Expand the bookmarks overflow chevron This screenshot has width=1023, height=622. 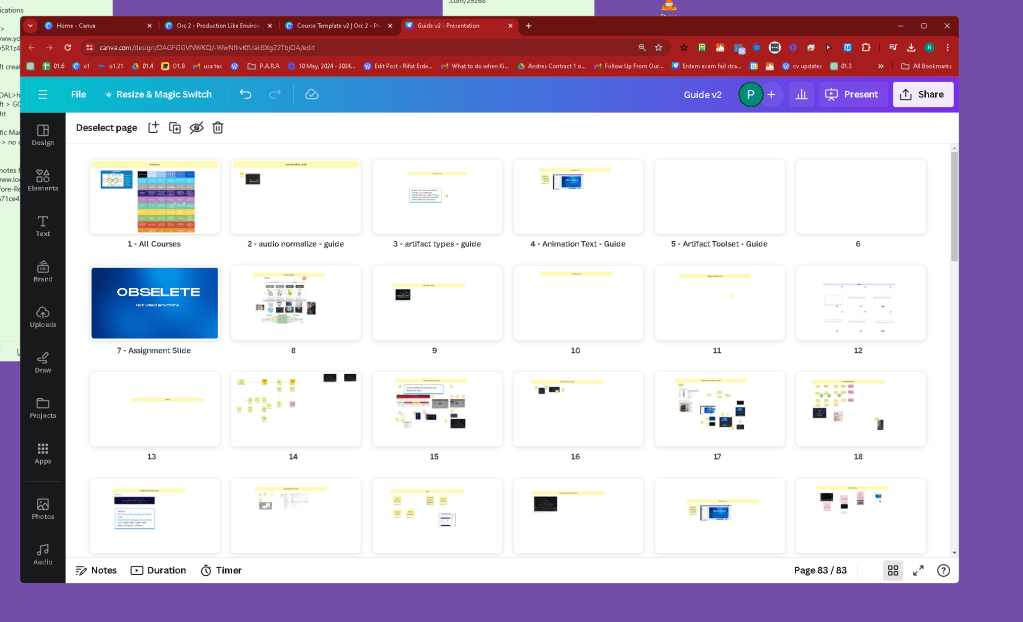pos(881,66)
